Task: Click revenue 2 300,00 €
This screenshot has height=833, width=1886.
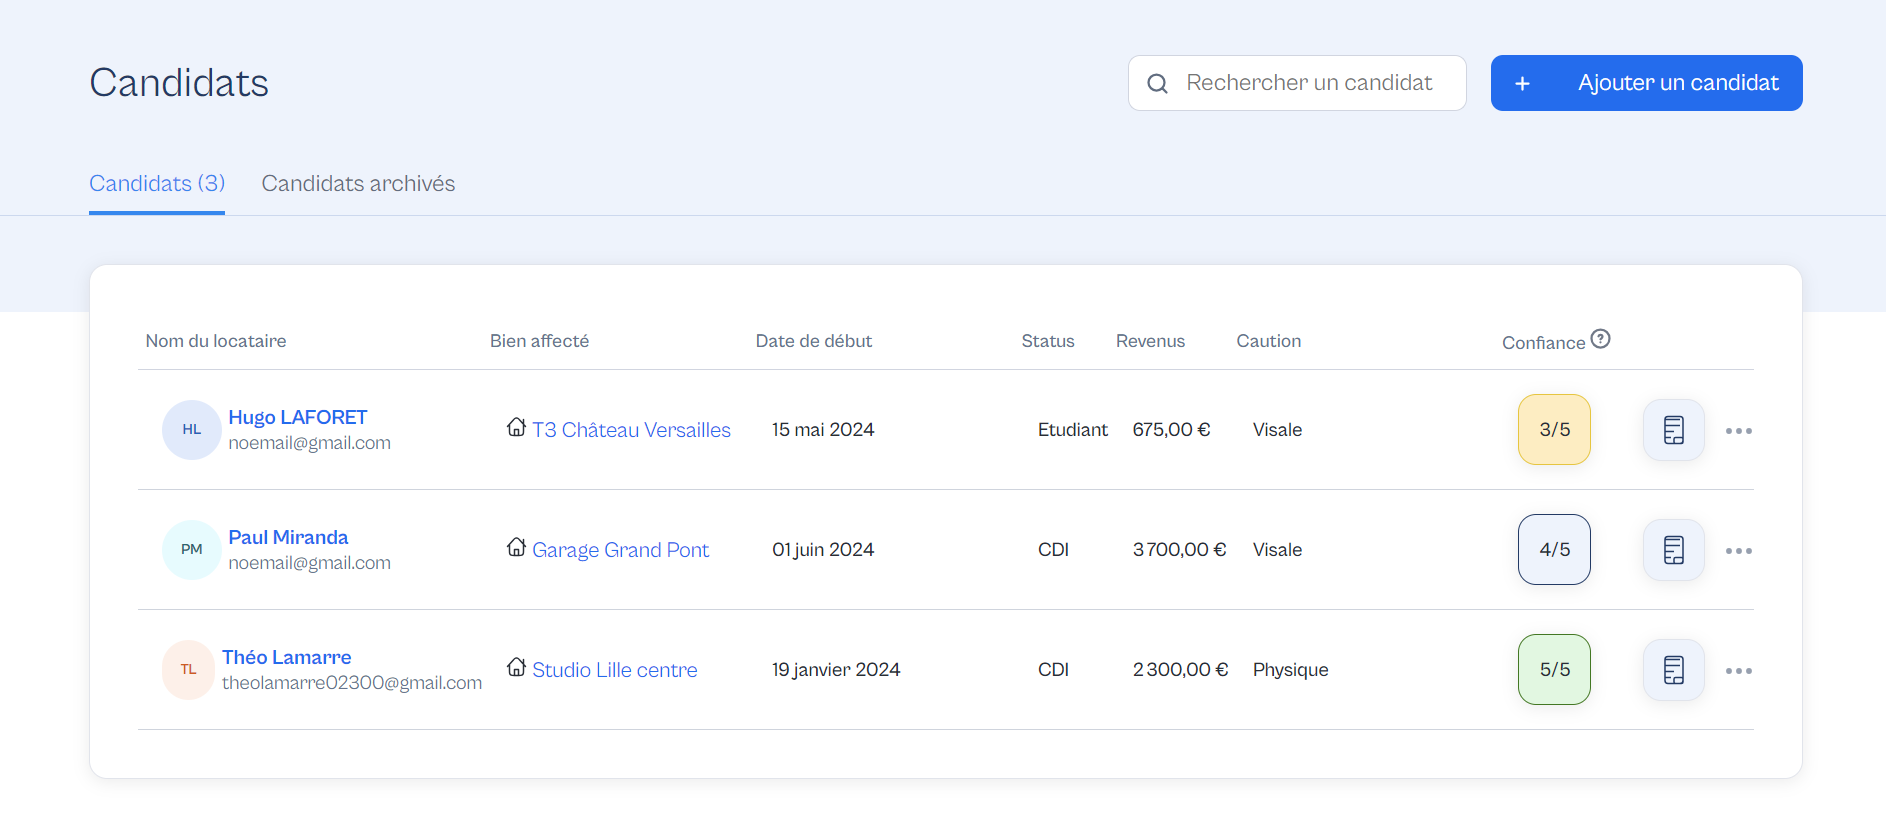Action: [1180, 670]
